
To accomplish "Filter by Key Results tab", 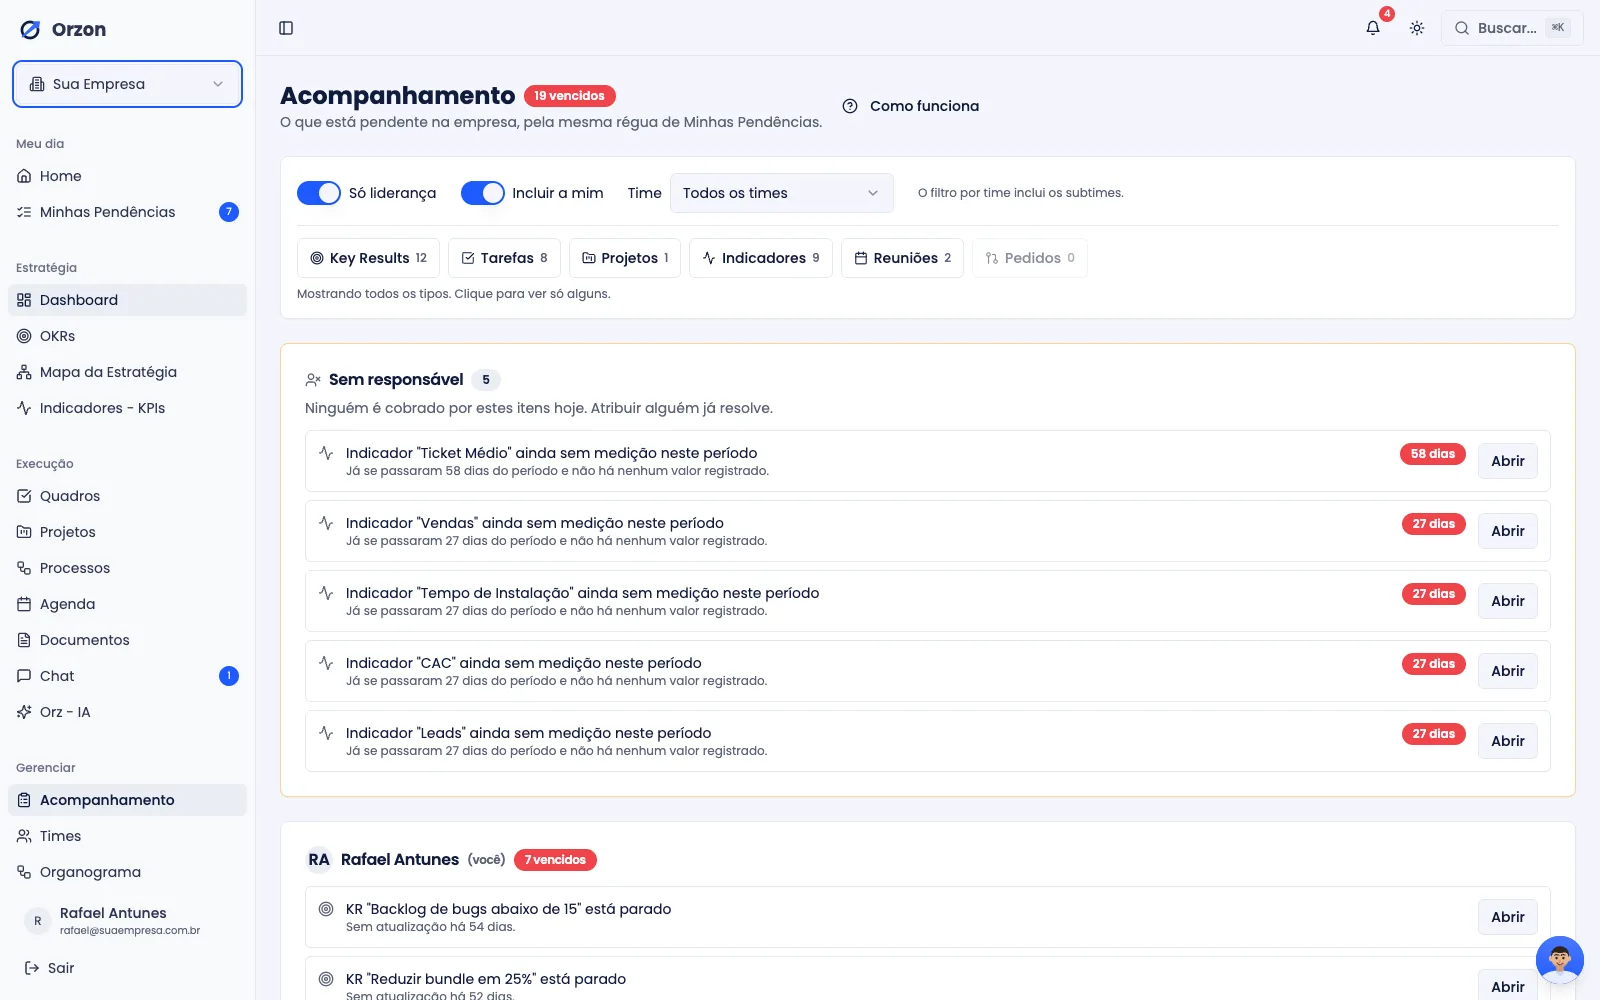I will [x=368, y=258].
